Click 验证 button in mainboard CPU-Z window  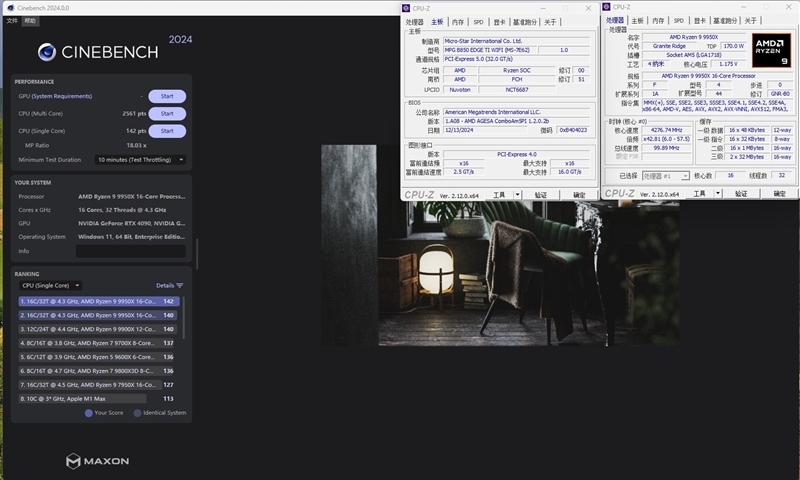(x=540, y=195)
